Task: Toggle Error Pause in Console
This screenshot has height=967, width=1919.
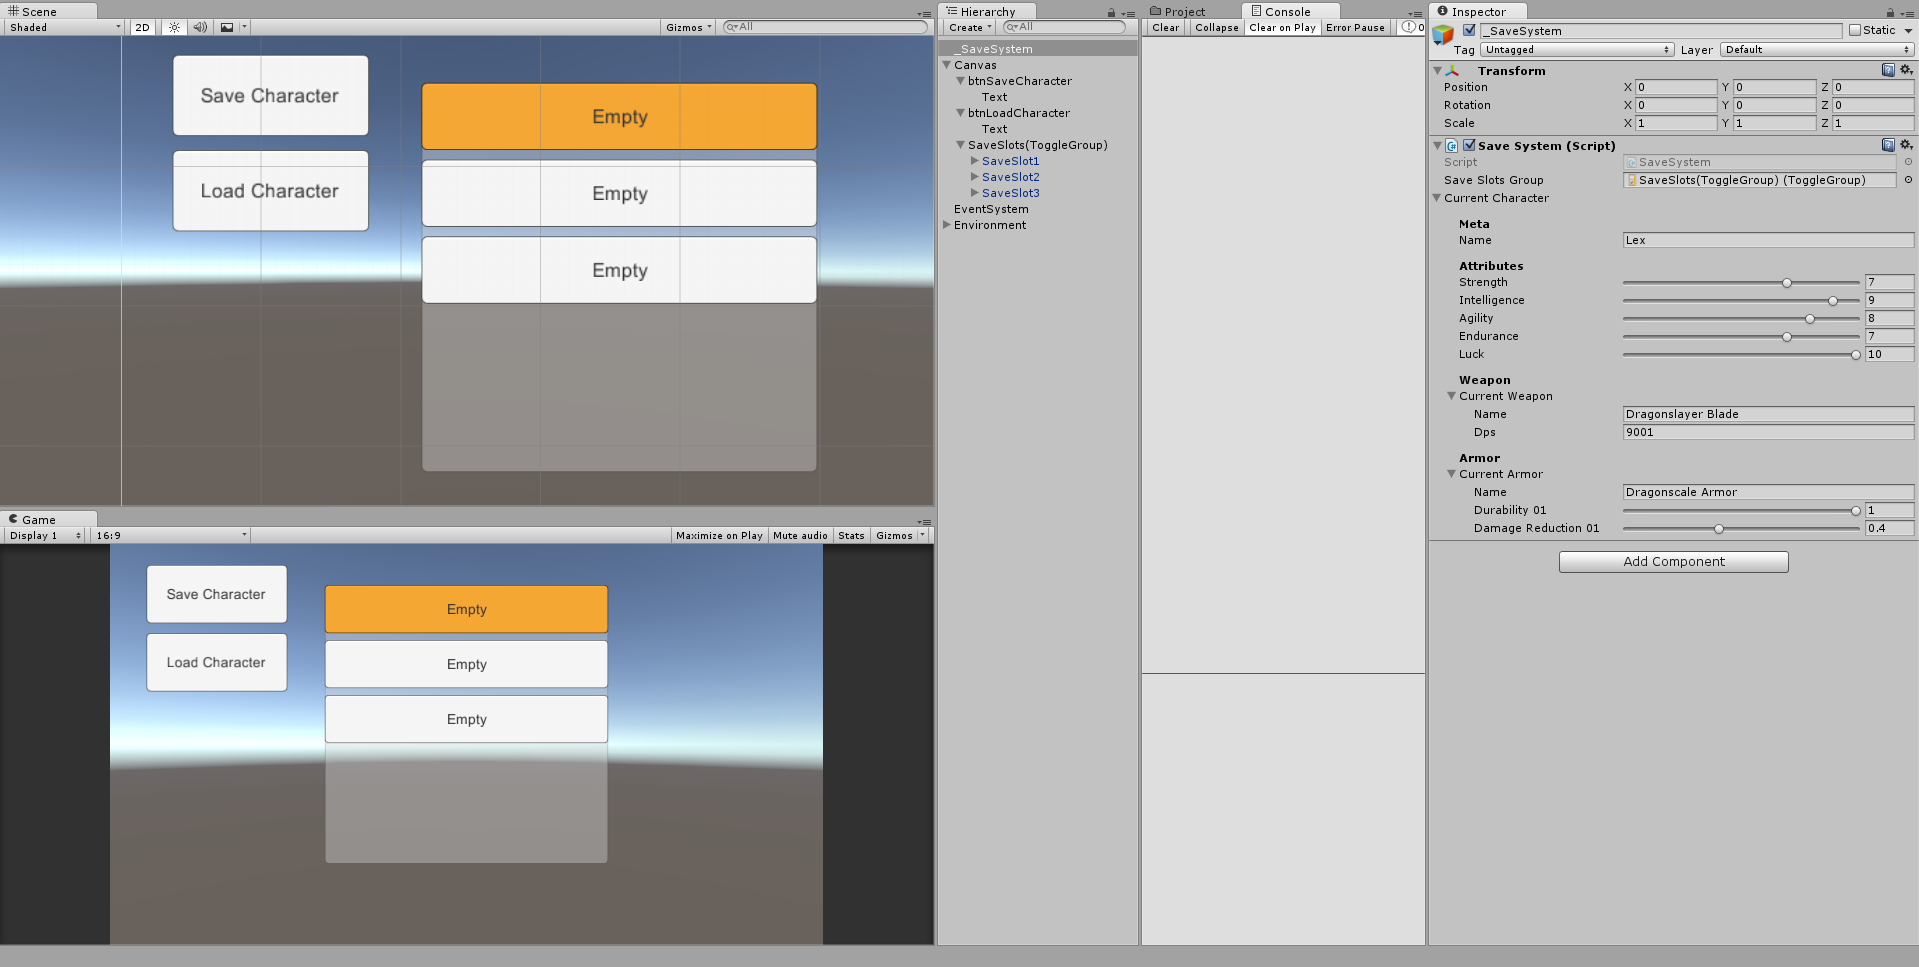Action: pyautogui.click(x=1356, y=28)
